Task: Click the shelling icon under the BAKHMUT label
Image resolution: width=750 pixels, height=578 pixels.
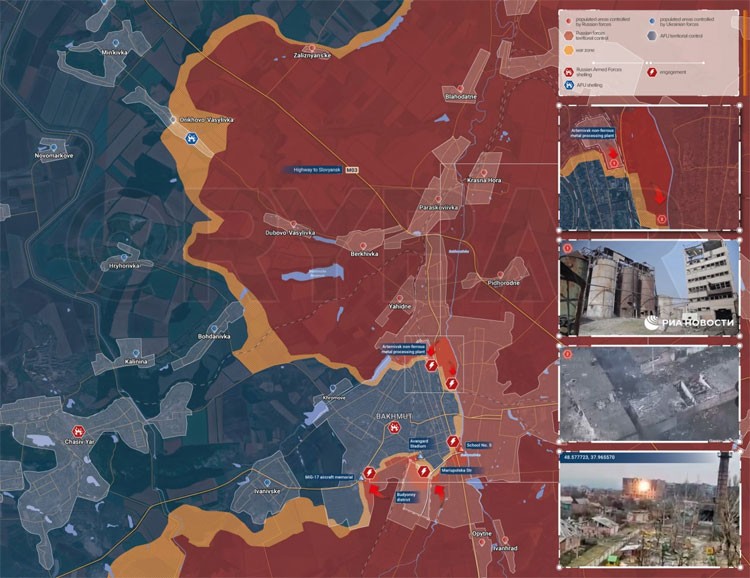Action: tap(393, 427)
